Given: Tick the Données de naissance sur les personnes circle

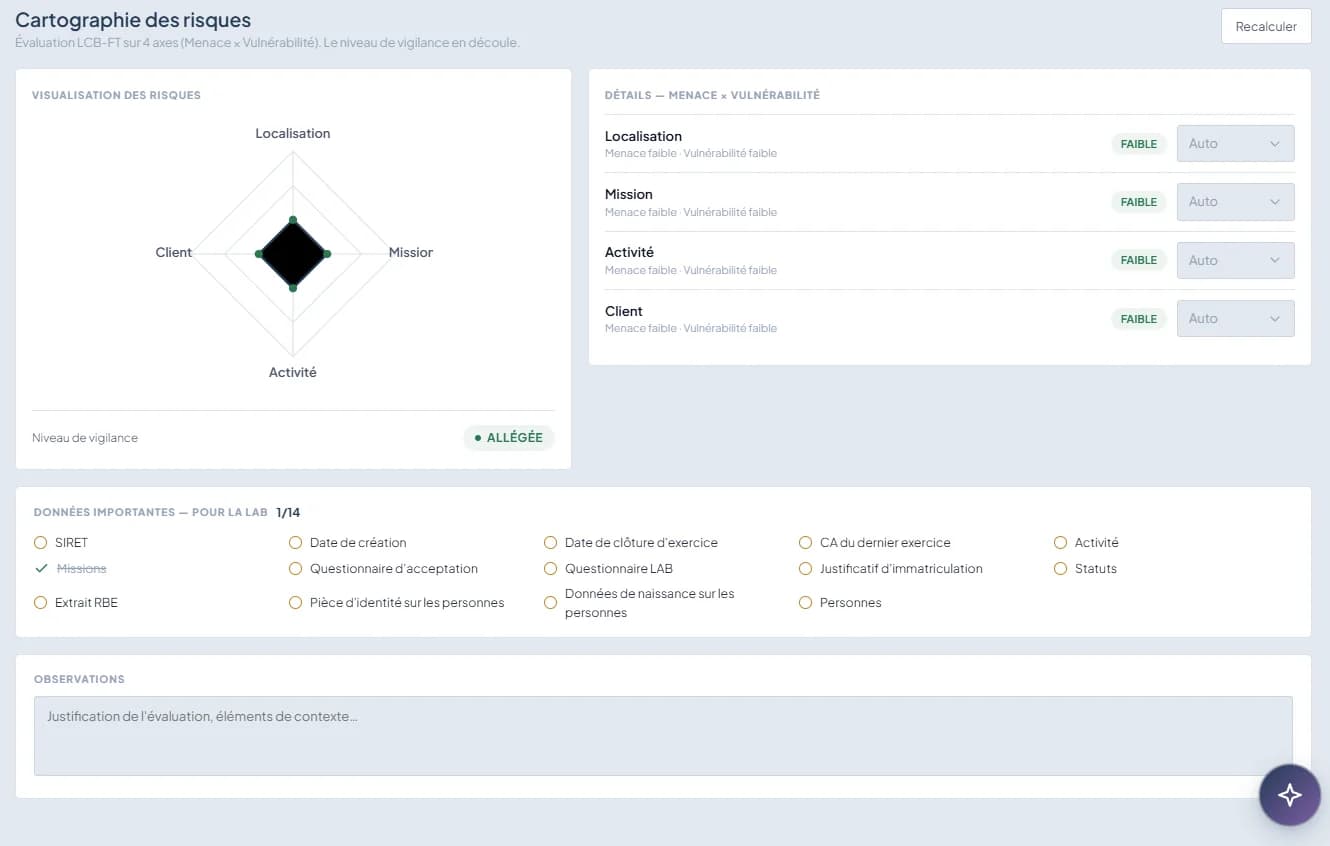Looking at the screenshot, I should point(550,603).
